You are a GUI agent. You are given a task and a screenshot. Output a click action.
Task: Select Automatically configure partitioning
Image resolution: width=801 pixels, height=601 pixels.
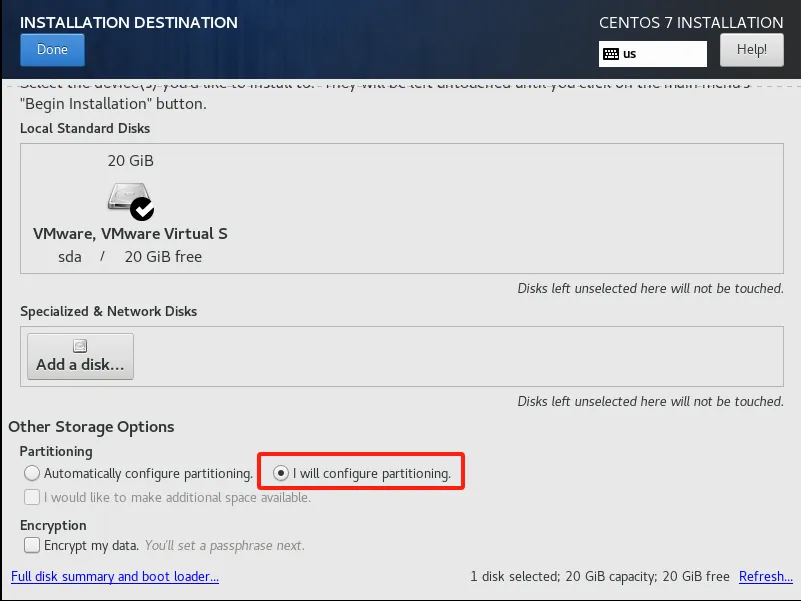(x=33, y=473)
